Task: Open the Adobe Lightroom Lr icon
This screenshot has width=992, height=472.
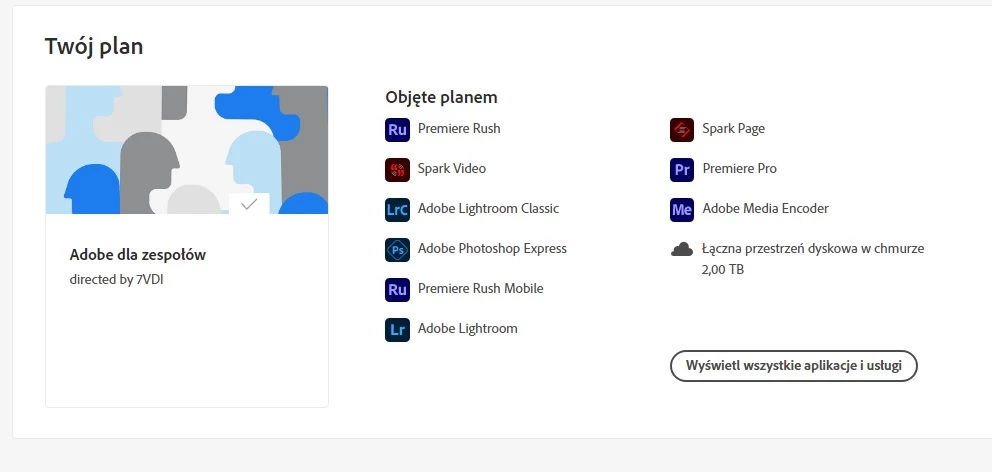Action: click(397, 330)
